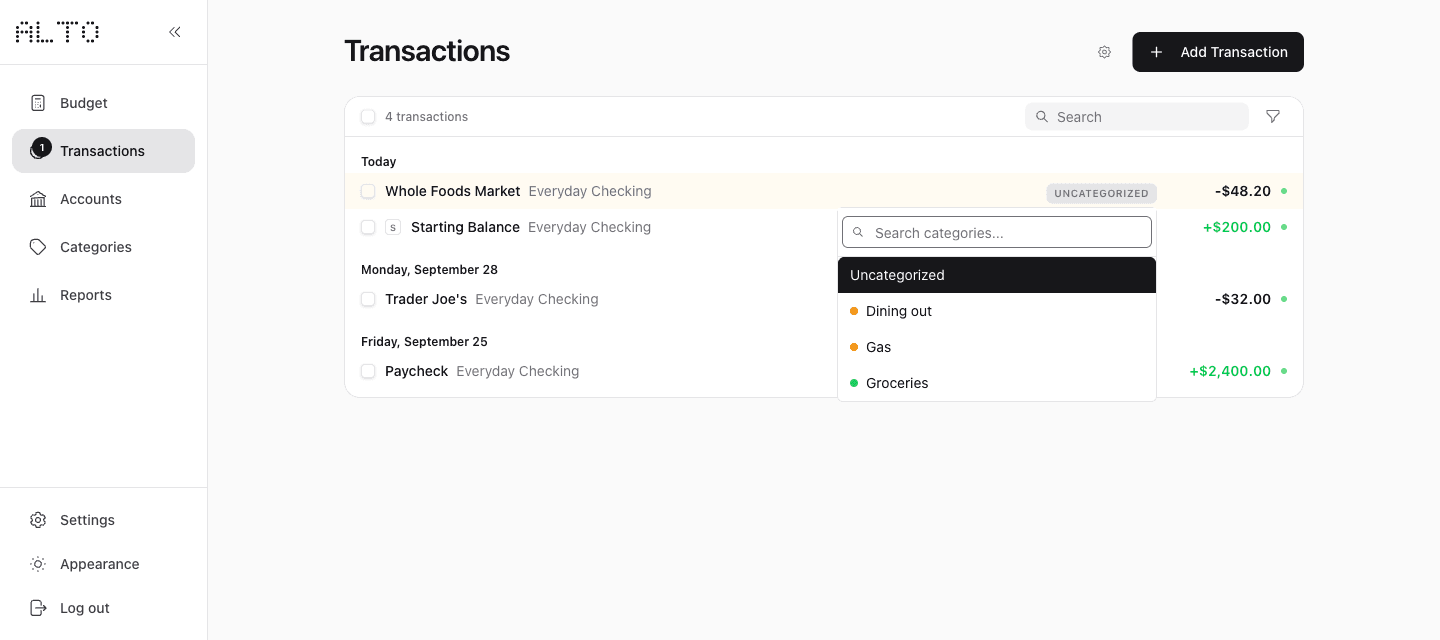Click the -$48.20 amount
This screenshot has height=640, width=1440.
[1243, 191]
